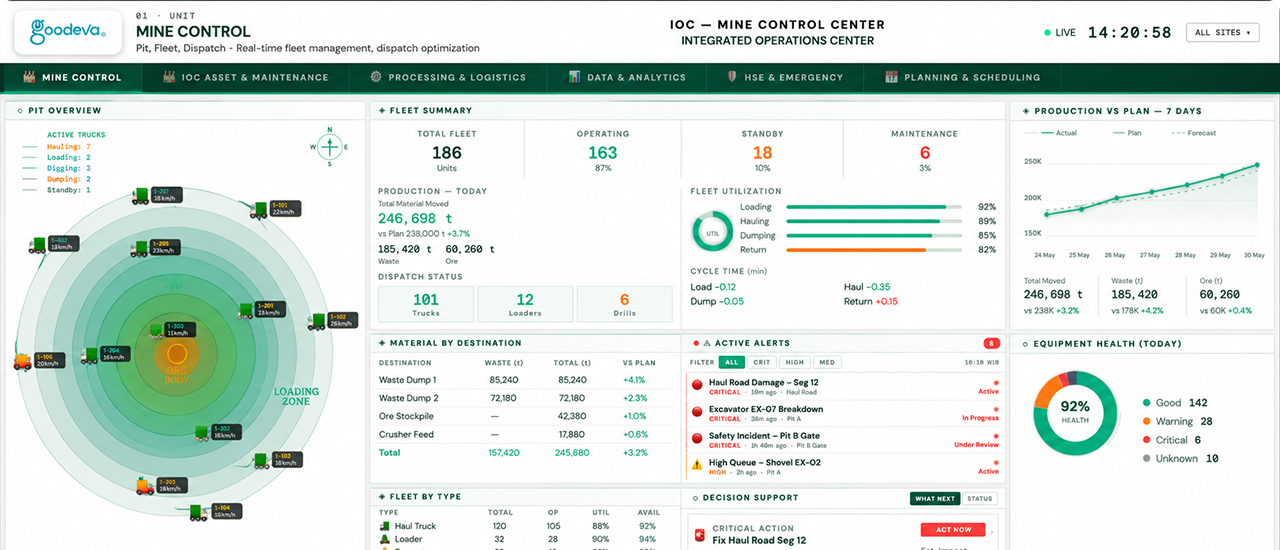Open the IOC Asset & Maintenance tab
Viewport: 1280px width, 550px height.
click(245, 77)
